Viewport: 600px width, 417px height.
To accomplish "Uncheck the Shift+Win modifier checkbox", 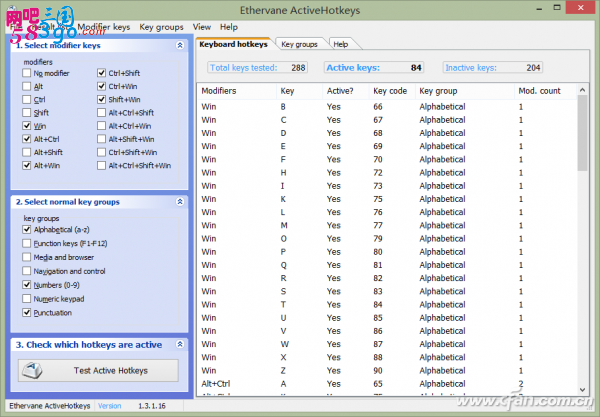I will tap(101, 99).
